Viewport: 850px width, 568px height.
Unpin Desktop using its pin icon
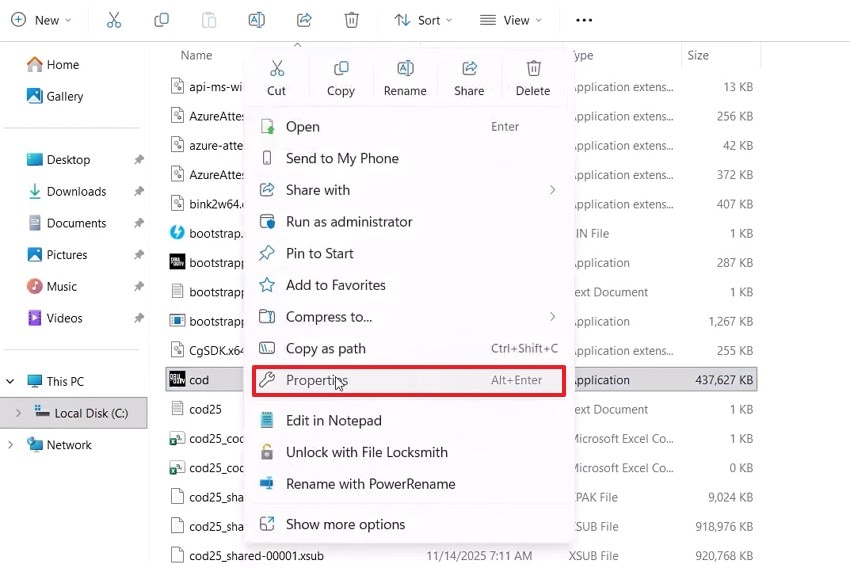pyautogui.click(x=139, y=159)
